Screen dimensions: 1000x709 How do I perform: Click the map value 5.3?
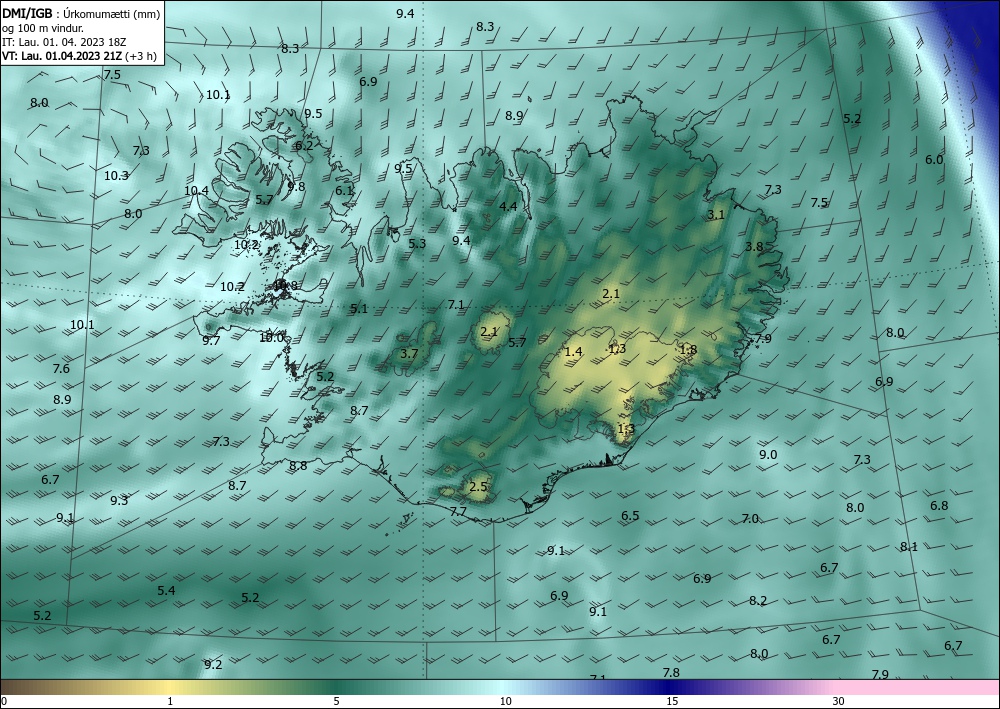[x=417, y=244]
